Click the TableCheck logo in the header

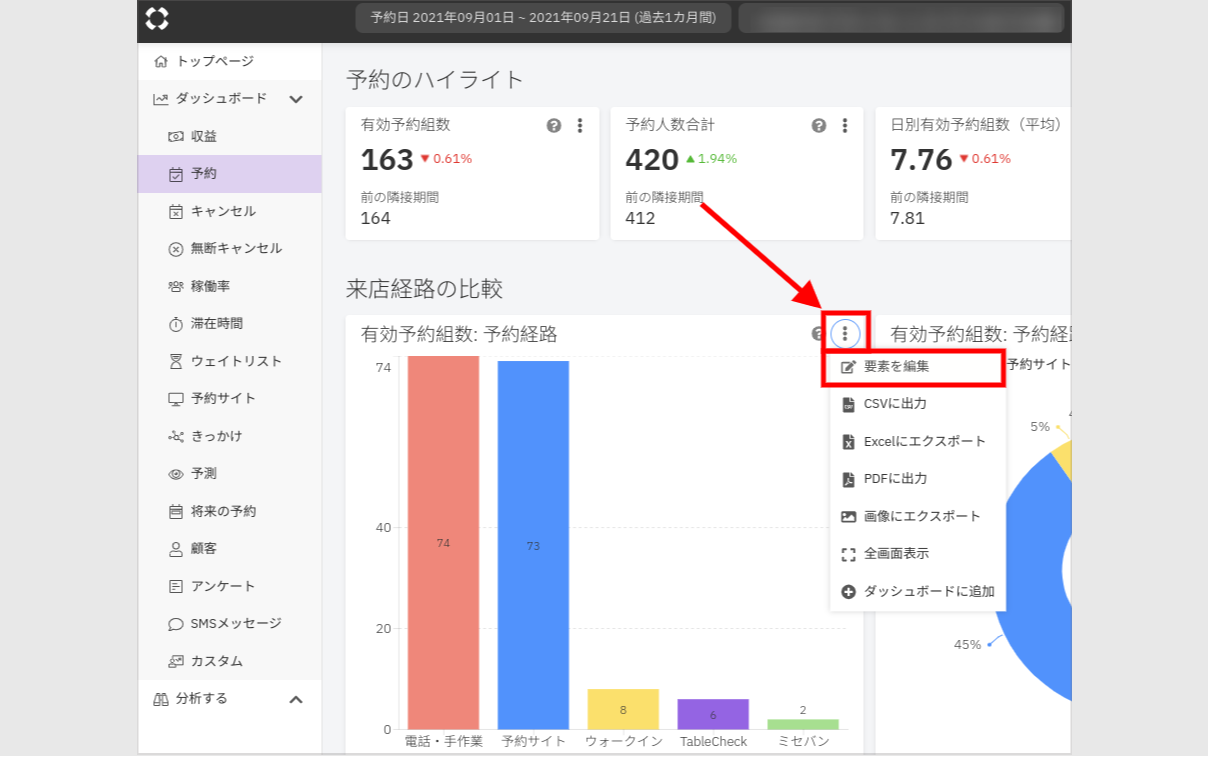[x=157, y=18]
